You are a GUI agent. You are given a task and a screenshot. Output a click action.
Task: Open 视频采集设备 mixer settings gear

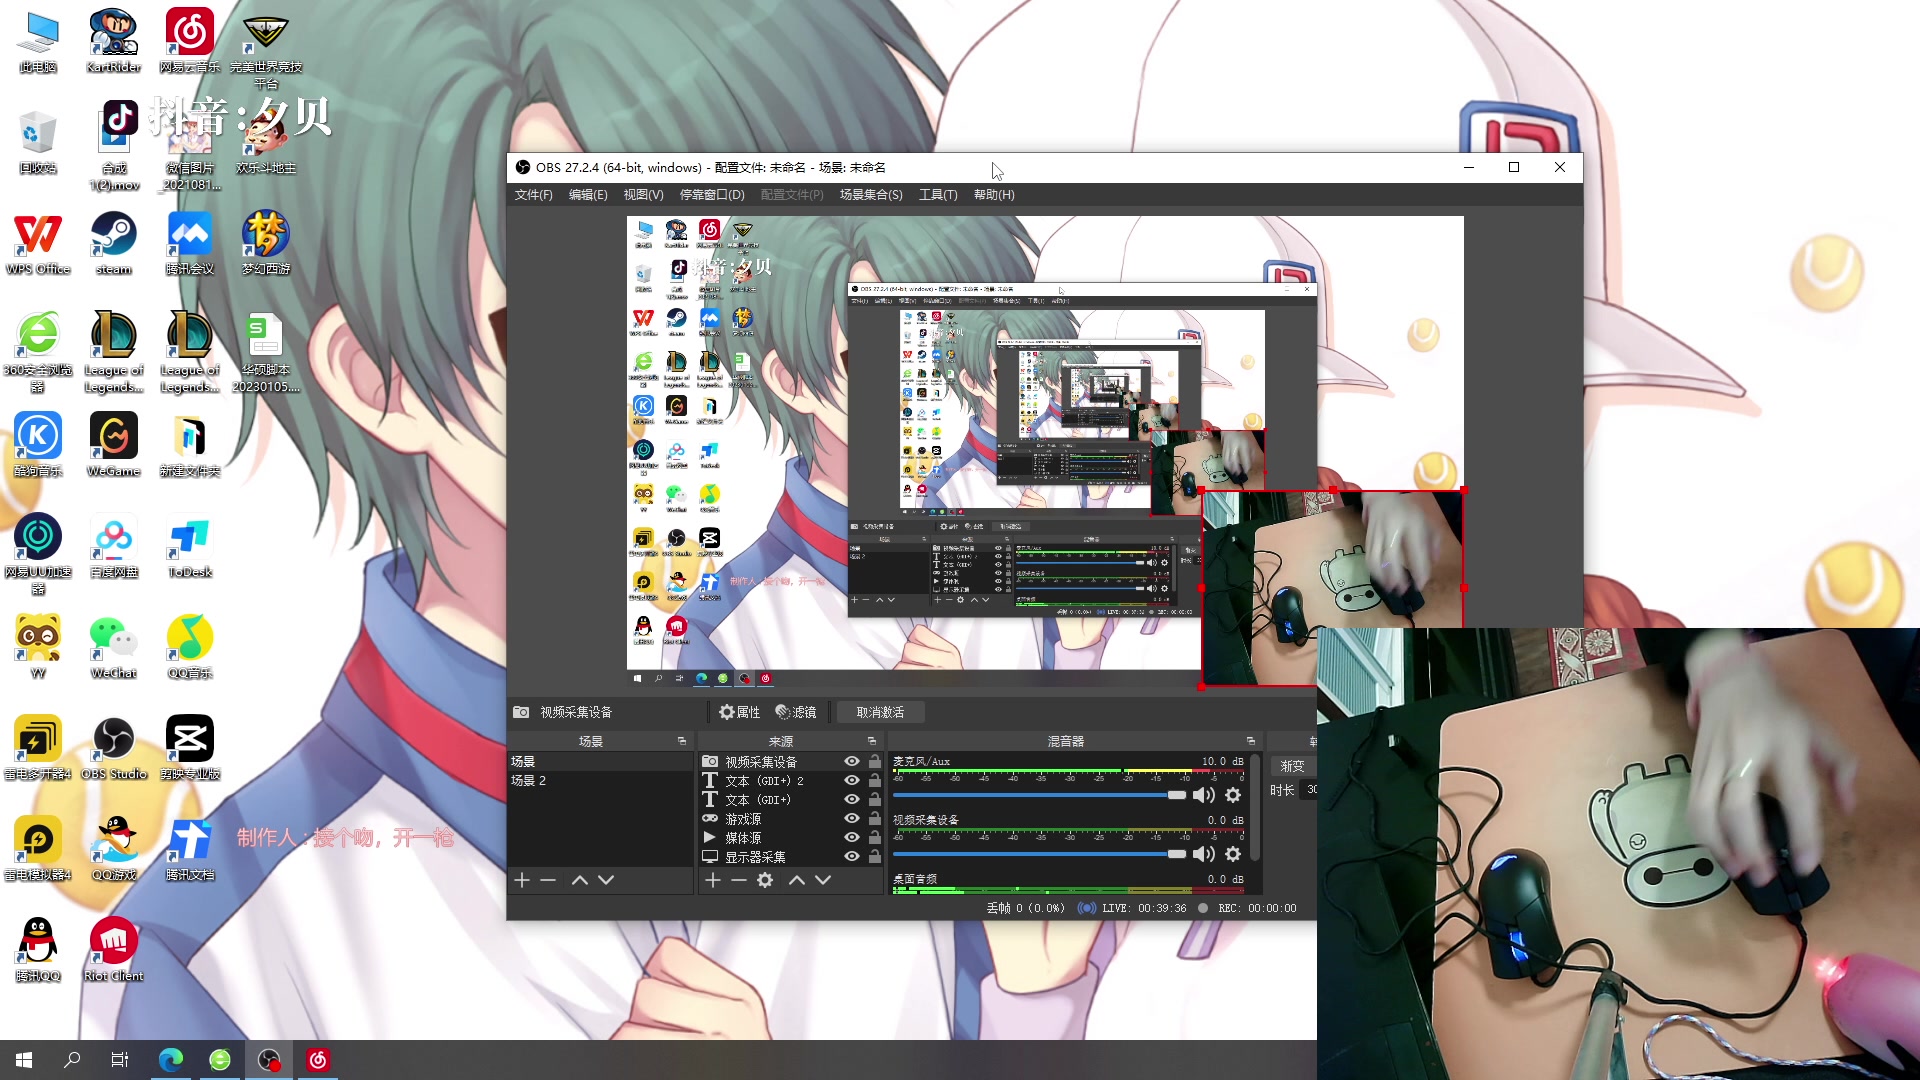click(1233, 855)
